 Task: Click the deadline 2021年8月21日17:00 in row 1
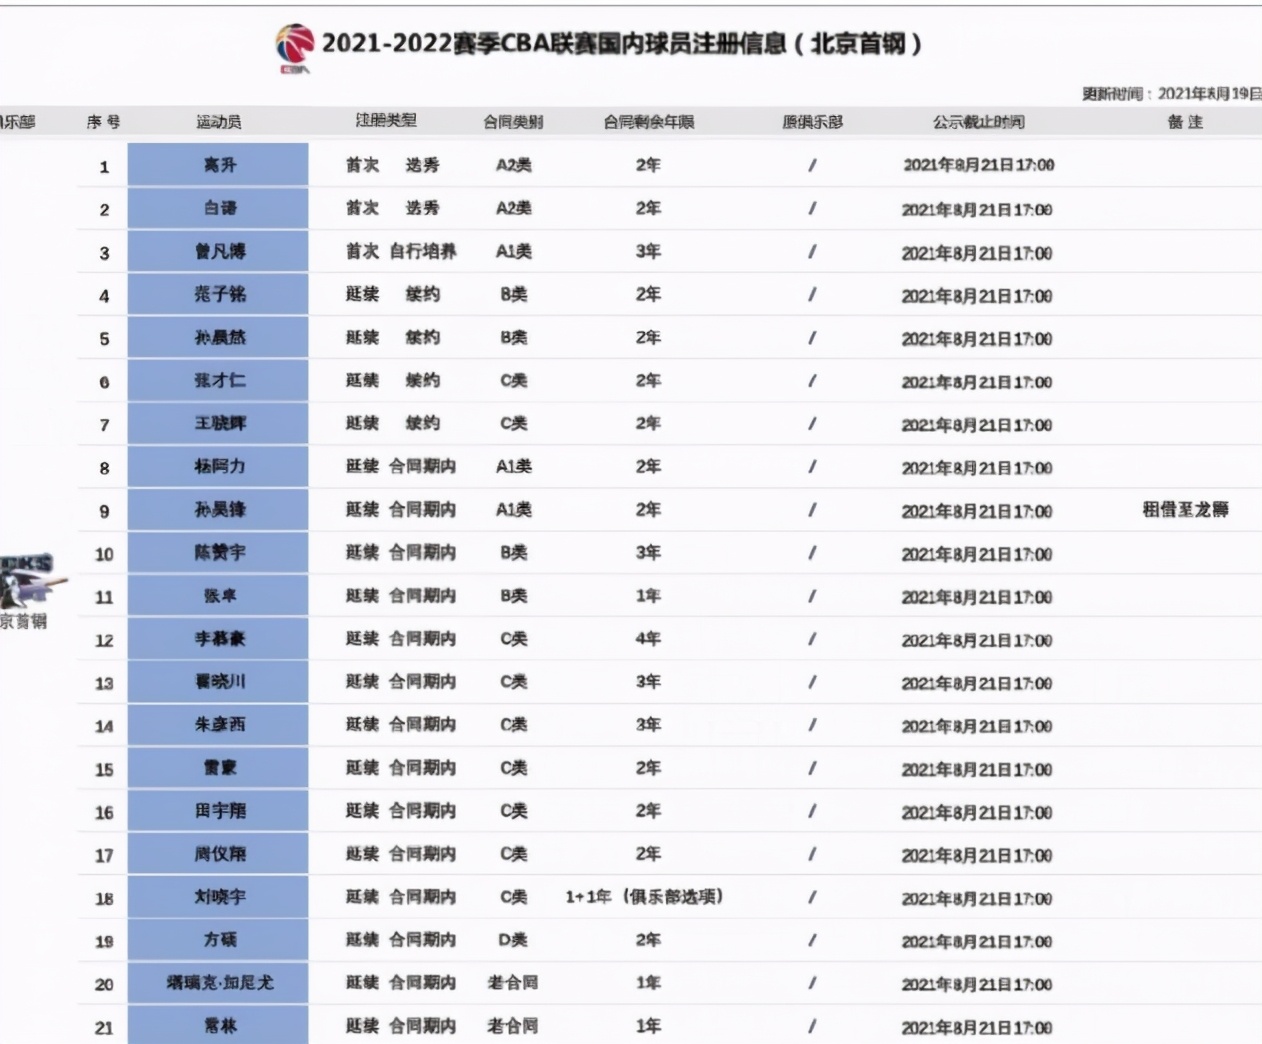(978, 165)
